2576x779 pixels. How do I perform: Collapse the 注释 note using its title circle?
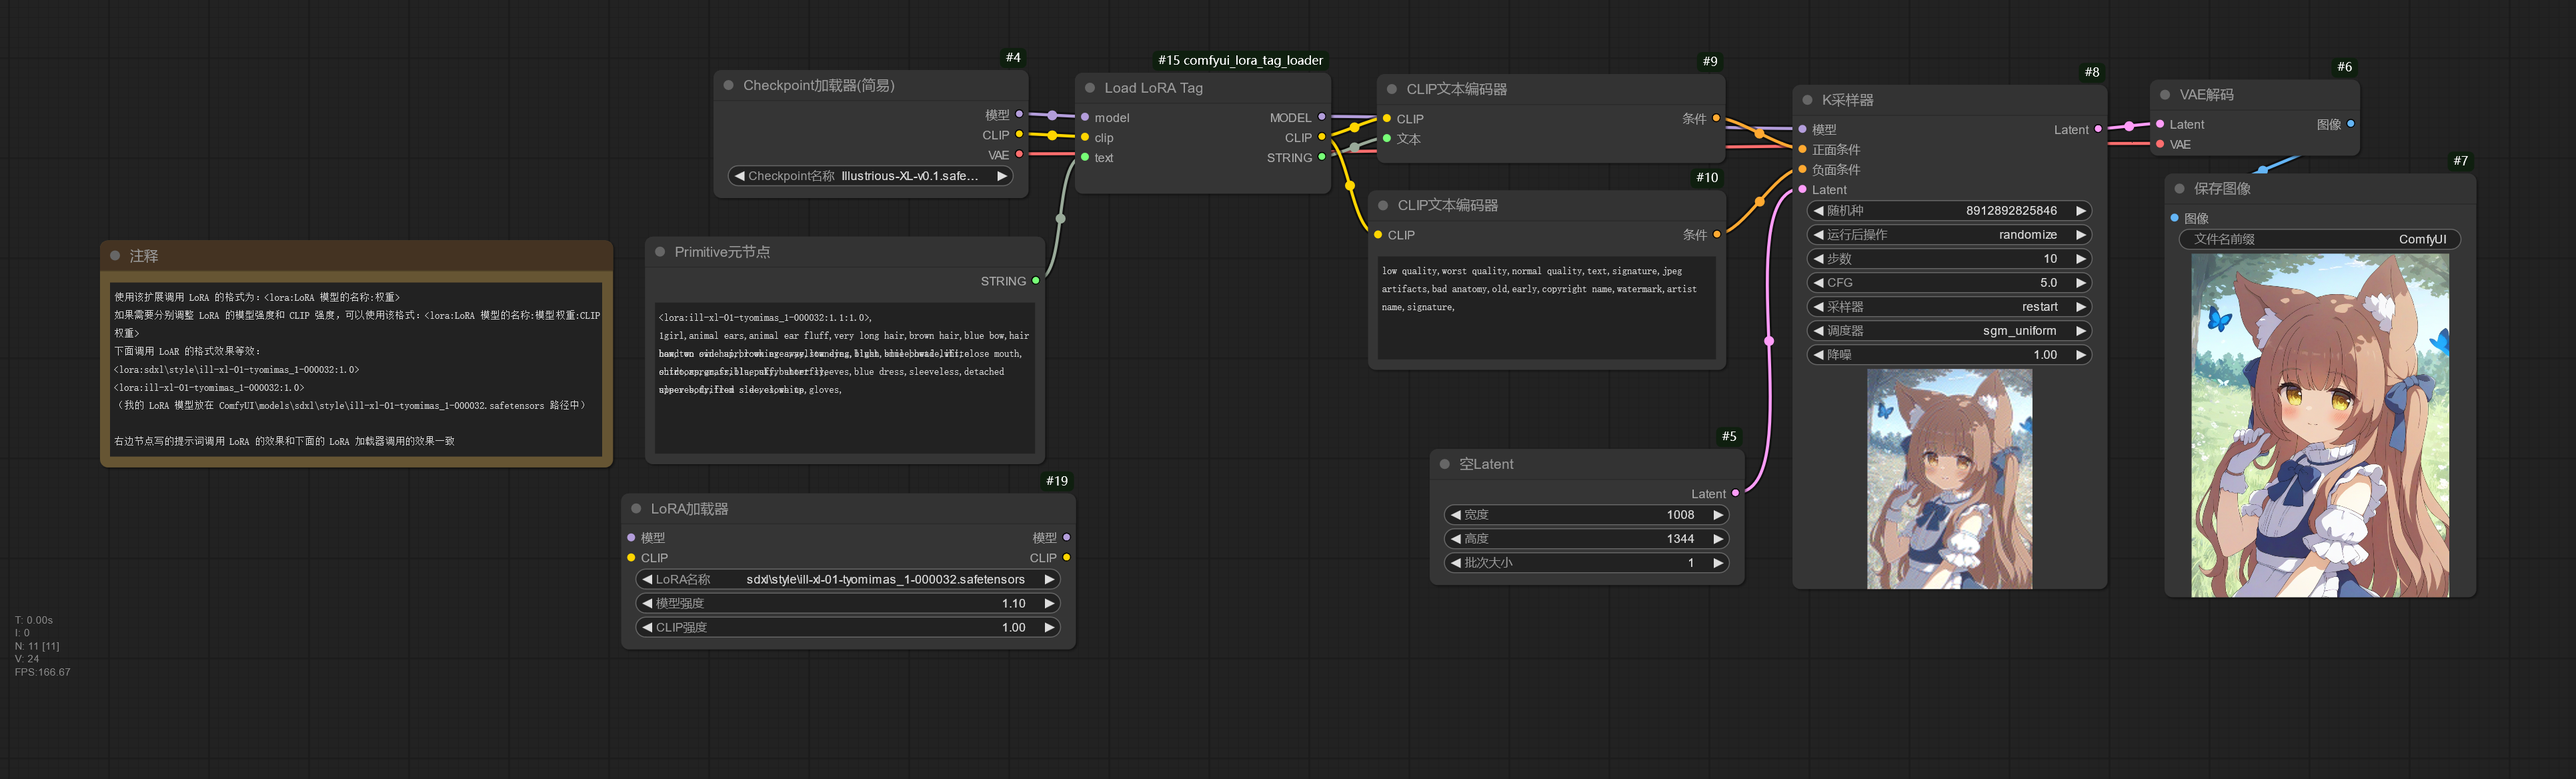point(114,256)
